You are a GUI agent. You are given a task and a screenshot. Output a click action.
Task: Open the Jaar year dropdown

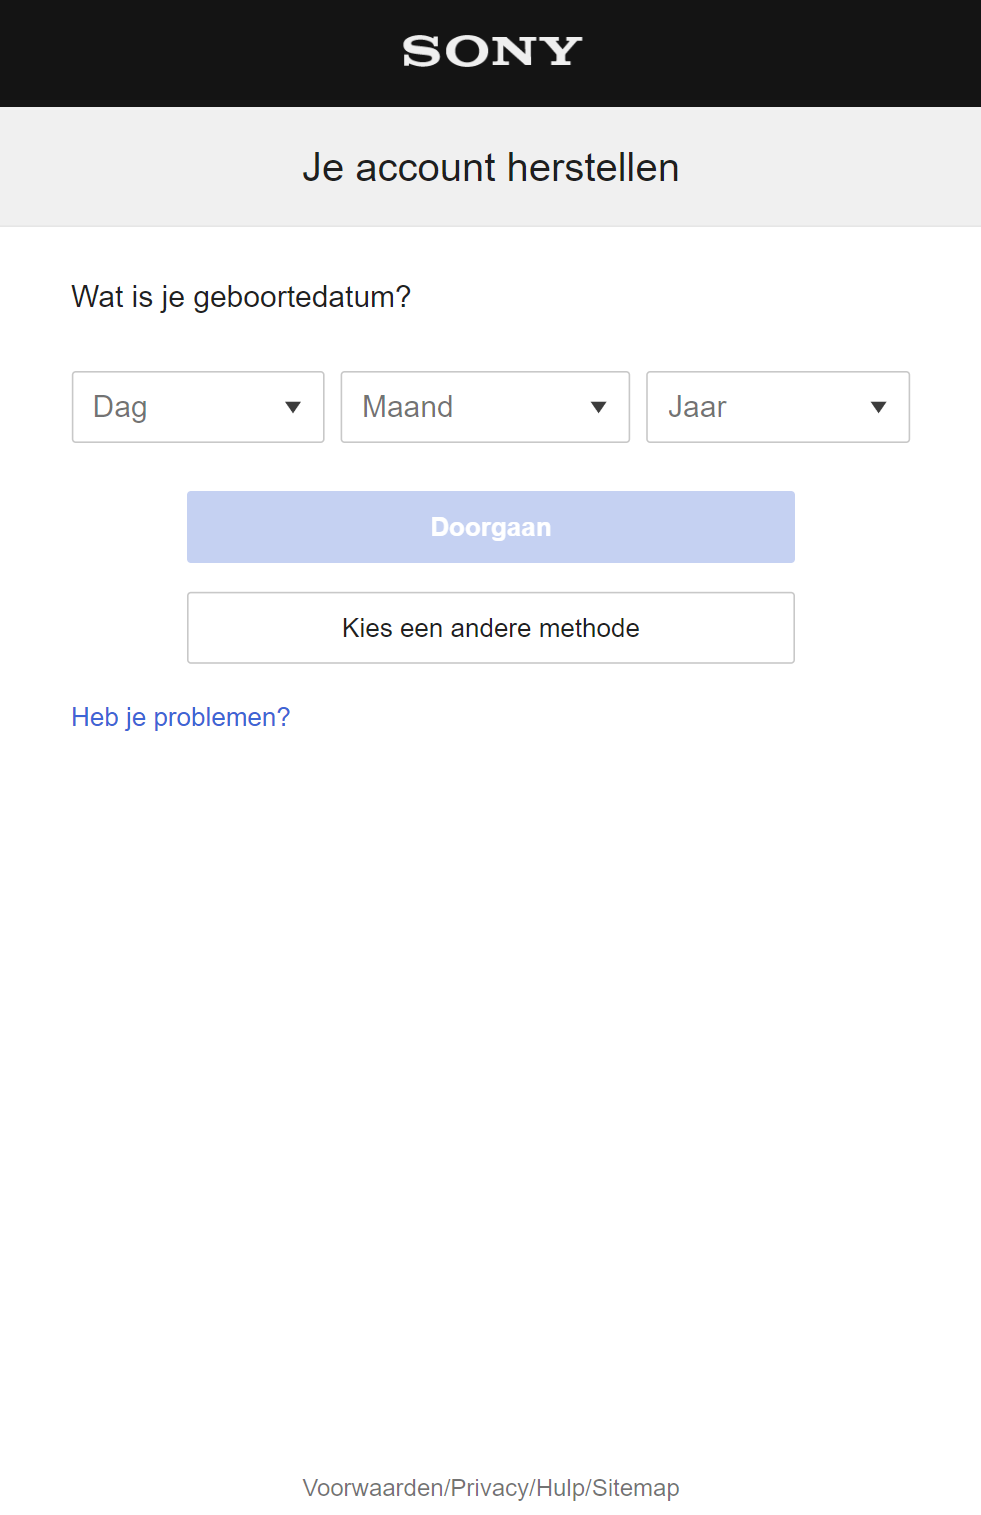777,407
